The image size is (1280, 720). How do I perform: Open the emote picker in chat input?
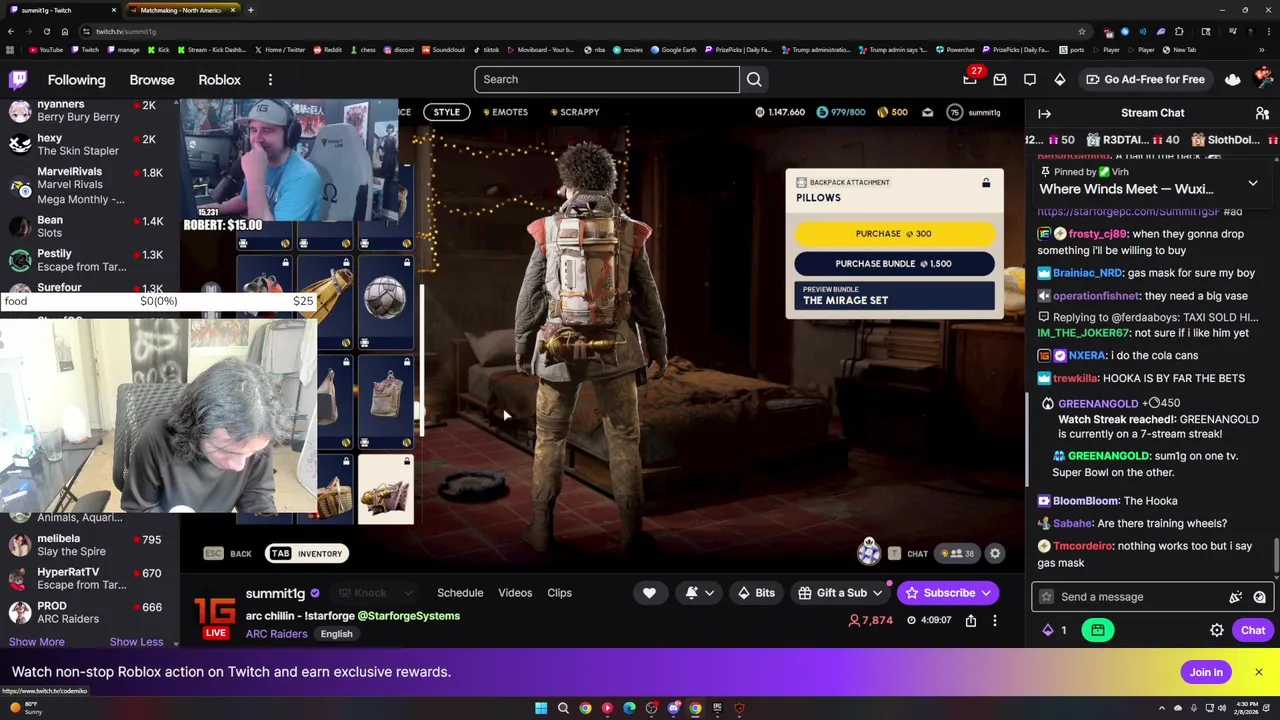pos(1259,597)
